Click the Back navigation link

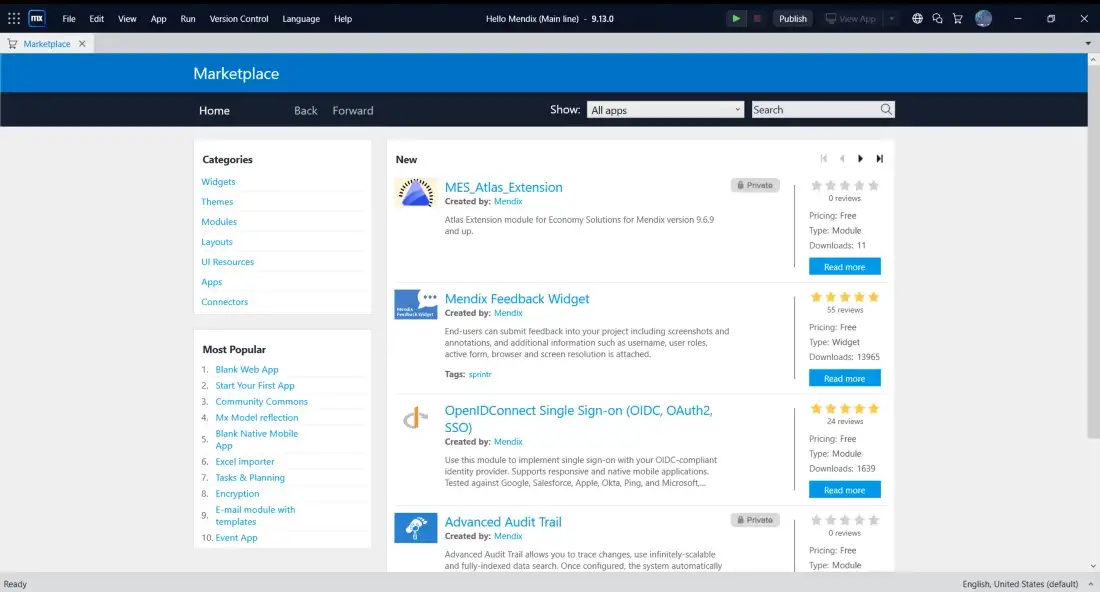coord(306,110)
